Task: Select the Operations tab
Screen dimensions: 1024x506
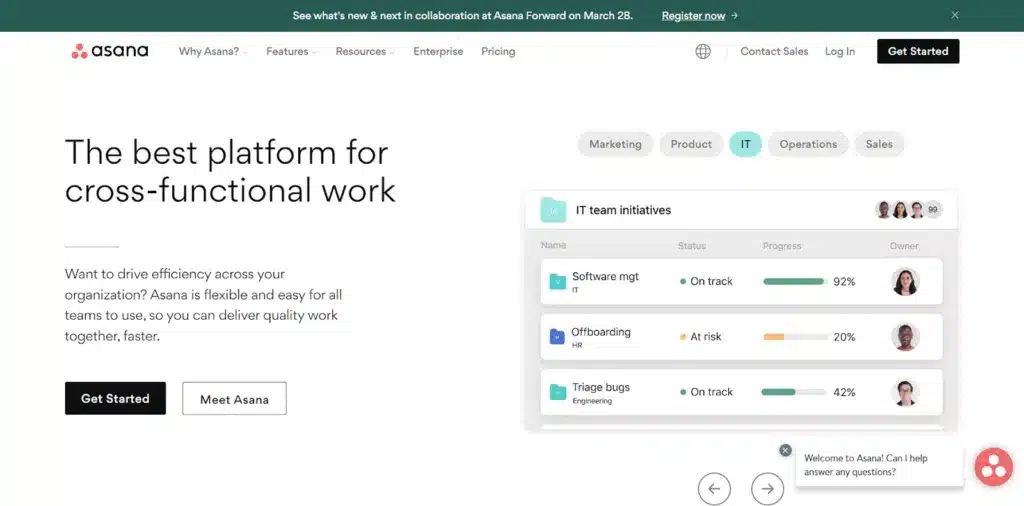Action: (808, 144)
